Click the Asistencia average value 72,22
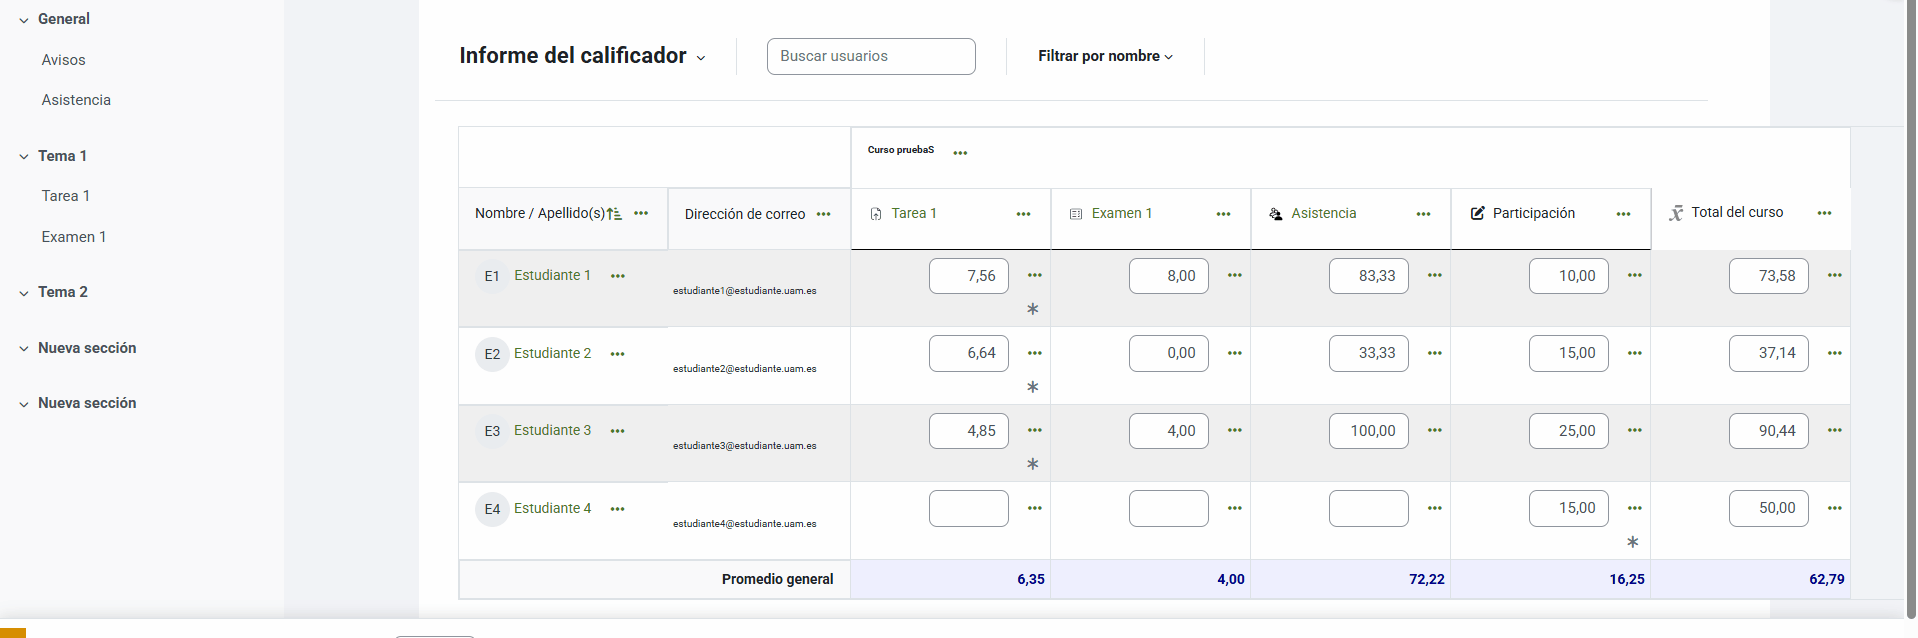 click(1427, 579)
